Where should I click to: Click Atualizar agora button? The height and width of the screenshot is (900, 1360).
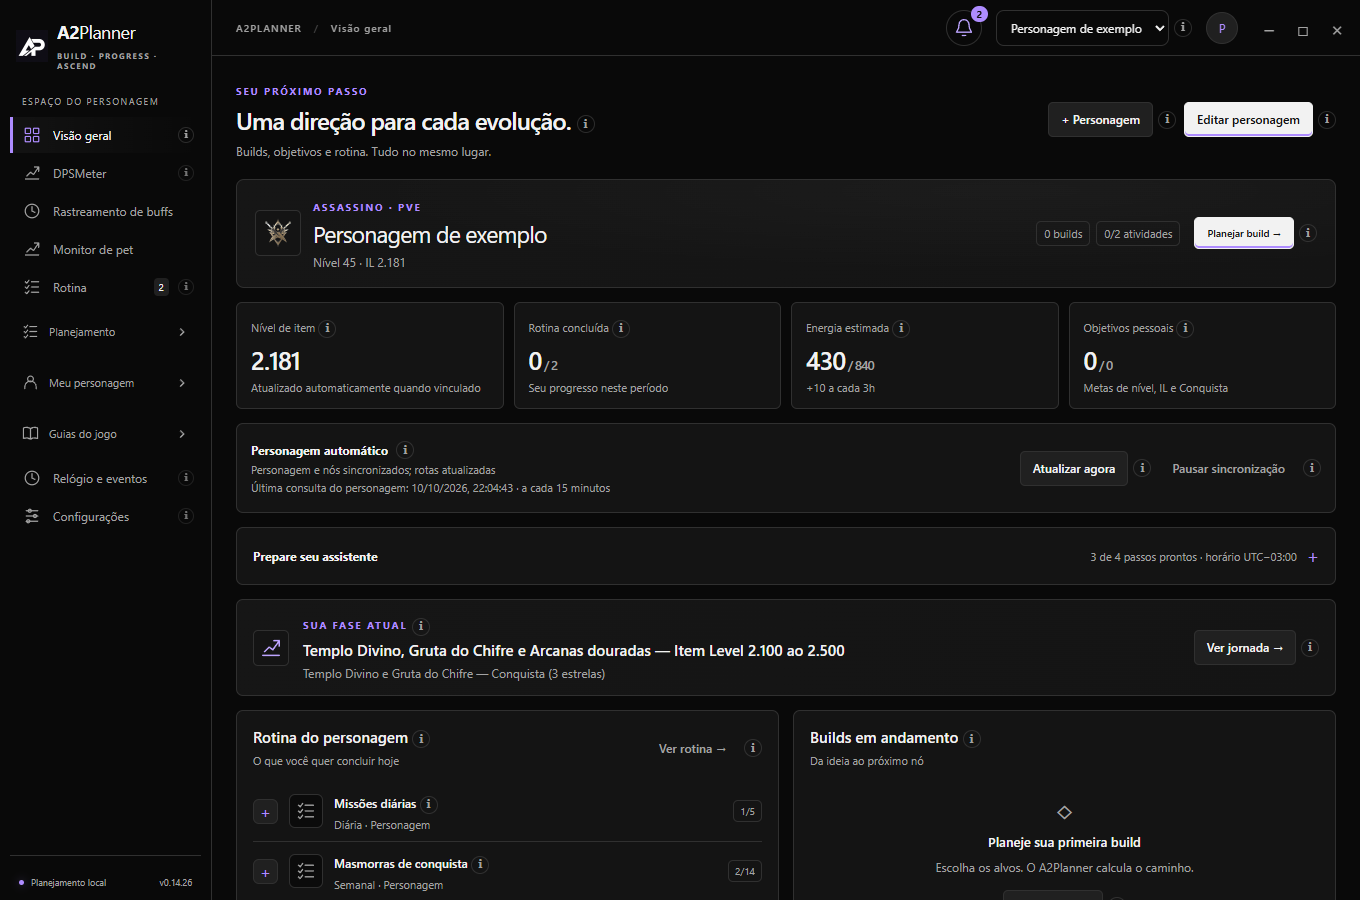pyautogui.click(x=1073, y=469)
